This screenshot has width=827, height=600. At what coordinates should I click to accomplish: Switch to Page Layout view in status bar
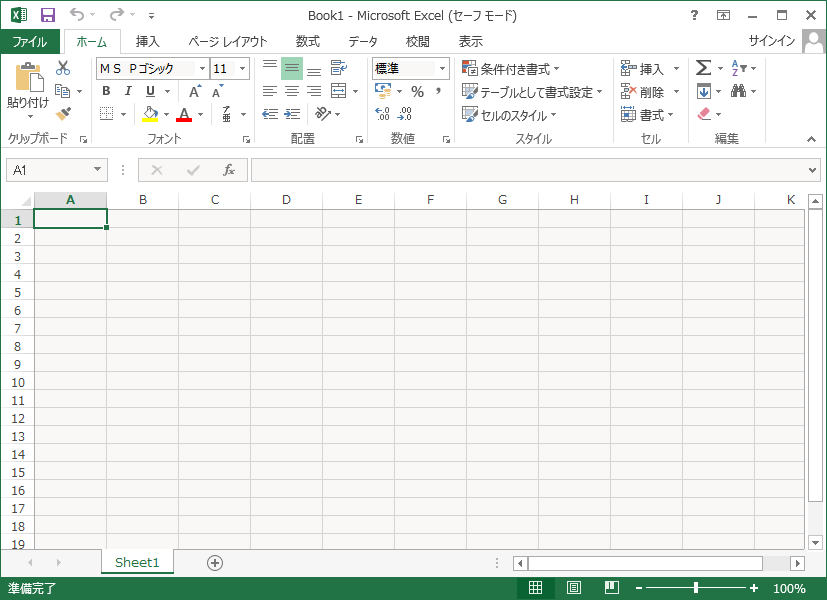574,588
